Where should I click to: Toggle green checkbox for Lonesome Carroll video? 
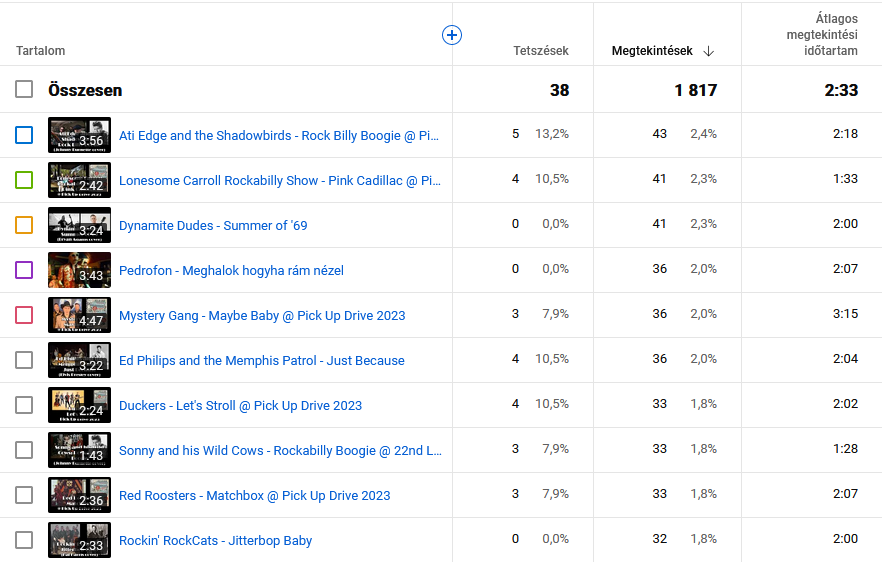click(x=24, y=180)
